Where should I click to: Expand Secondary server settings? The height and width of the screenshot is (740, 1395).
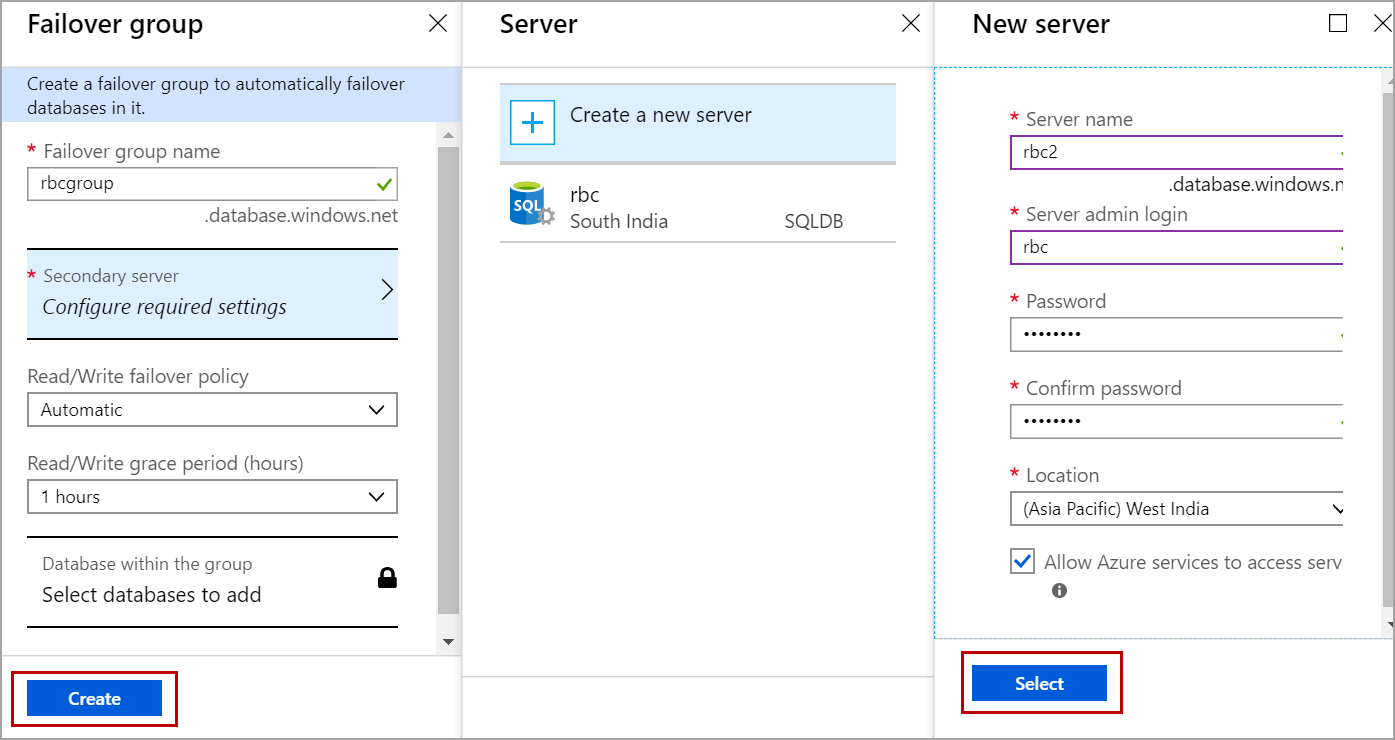pos(212,293)
